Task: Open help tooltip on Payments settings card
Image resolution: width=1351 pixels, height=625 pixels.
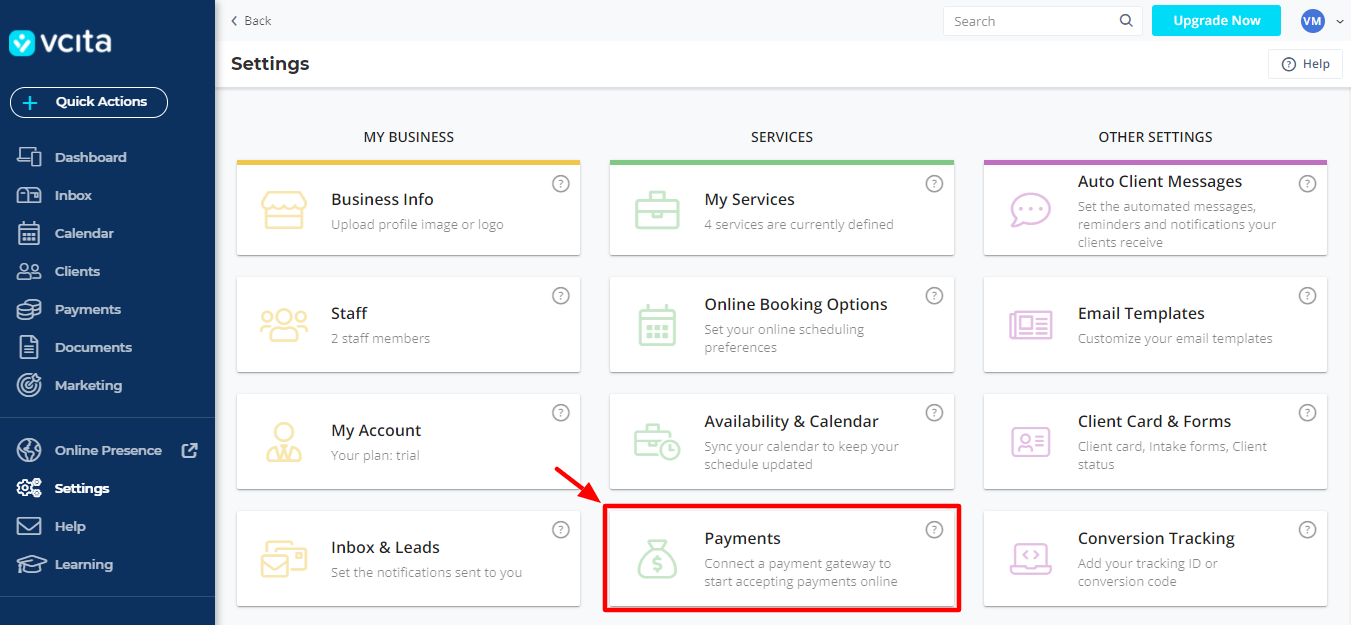Action: coord(934,530)
